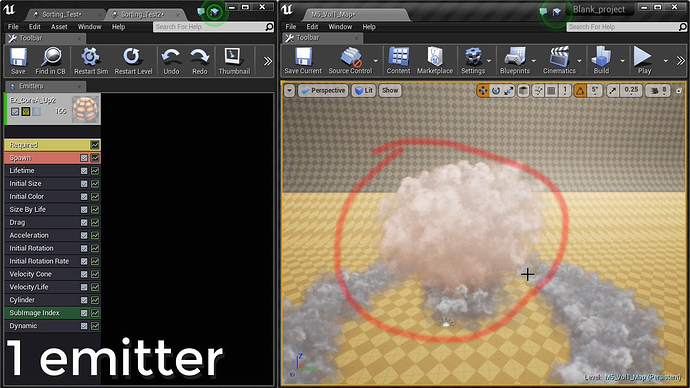Open the Asset menu in Cascade
The height and width of the screenshot is (388, 690).
tap(59, 27)
